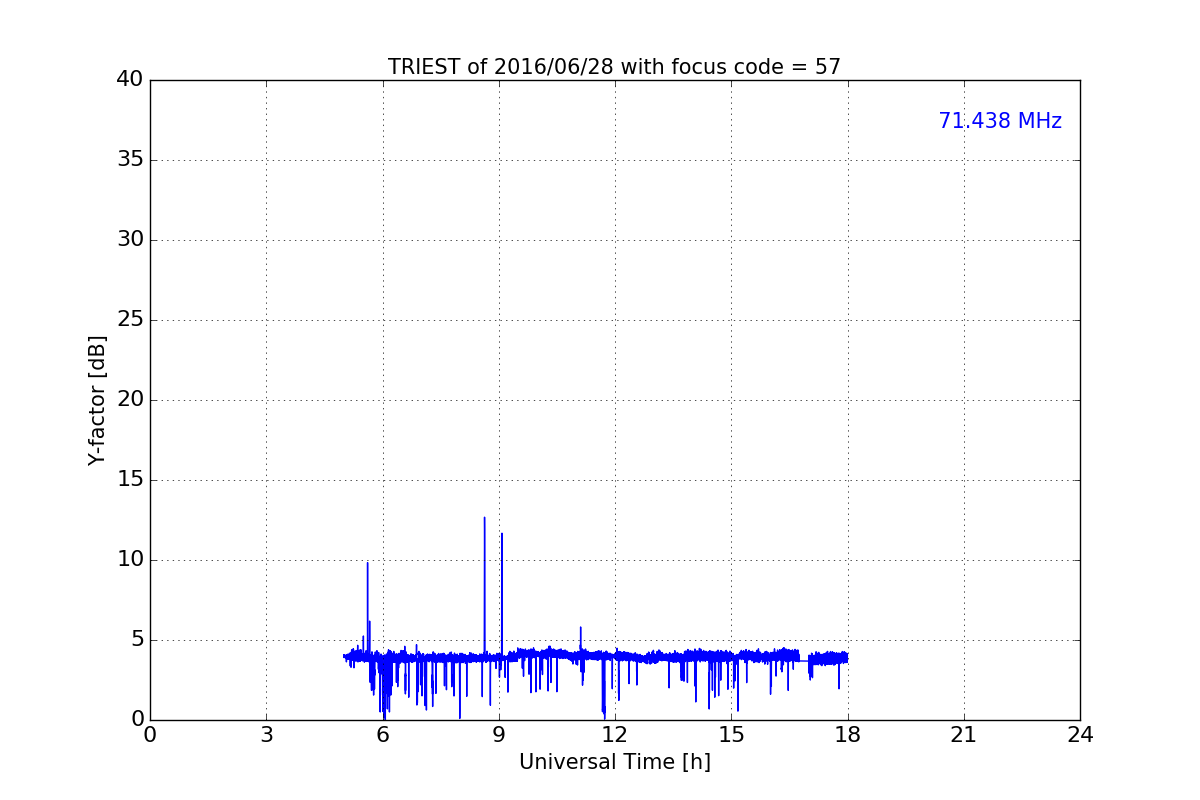
Task: Click the 'Universal Time [h]' axis label
Action: (615, 762)
